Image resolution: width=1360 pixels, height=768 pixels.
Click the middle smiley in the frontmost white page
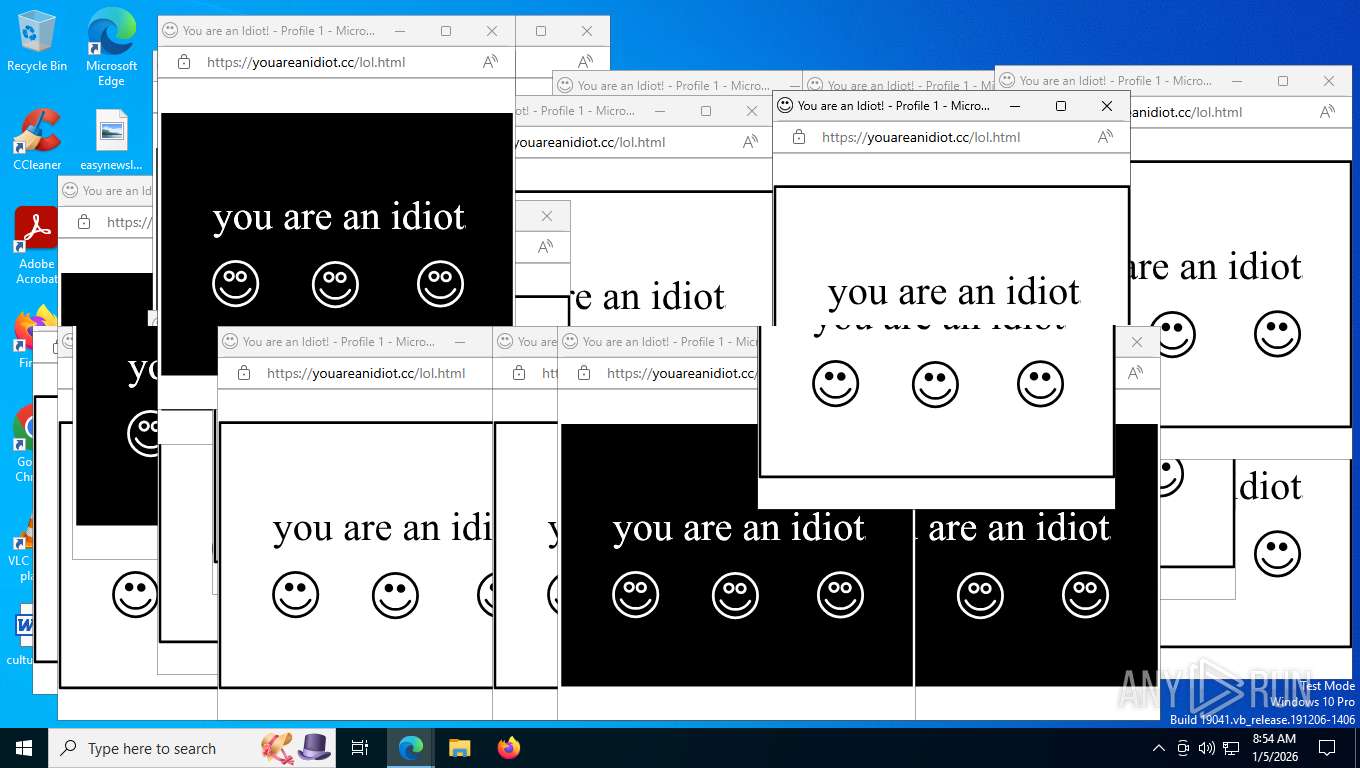pyautogui.click(x=935, y=384)
